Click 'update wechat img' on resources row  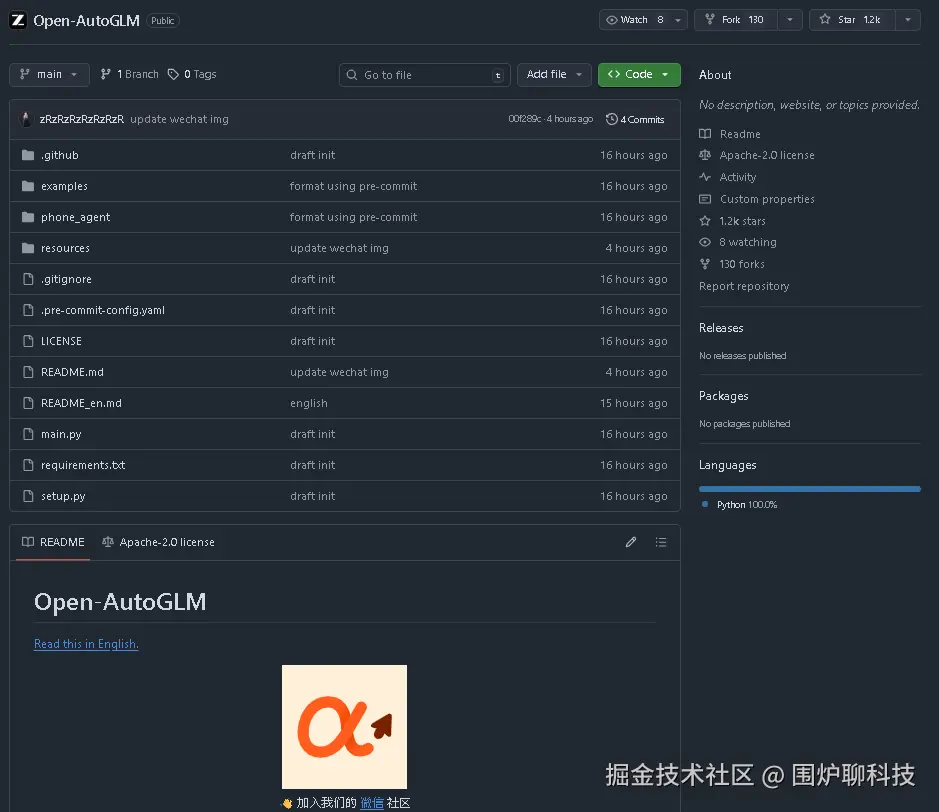click(339, 248)
